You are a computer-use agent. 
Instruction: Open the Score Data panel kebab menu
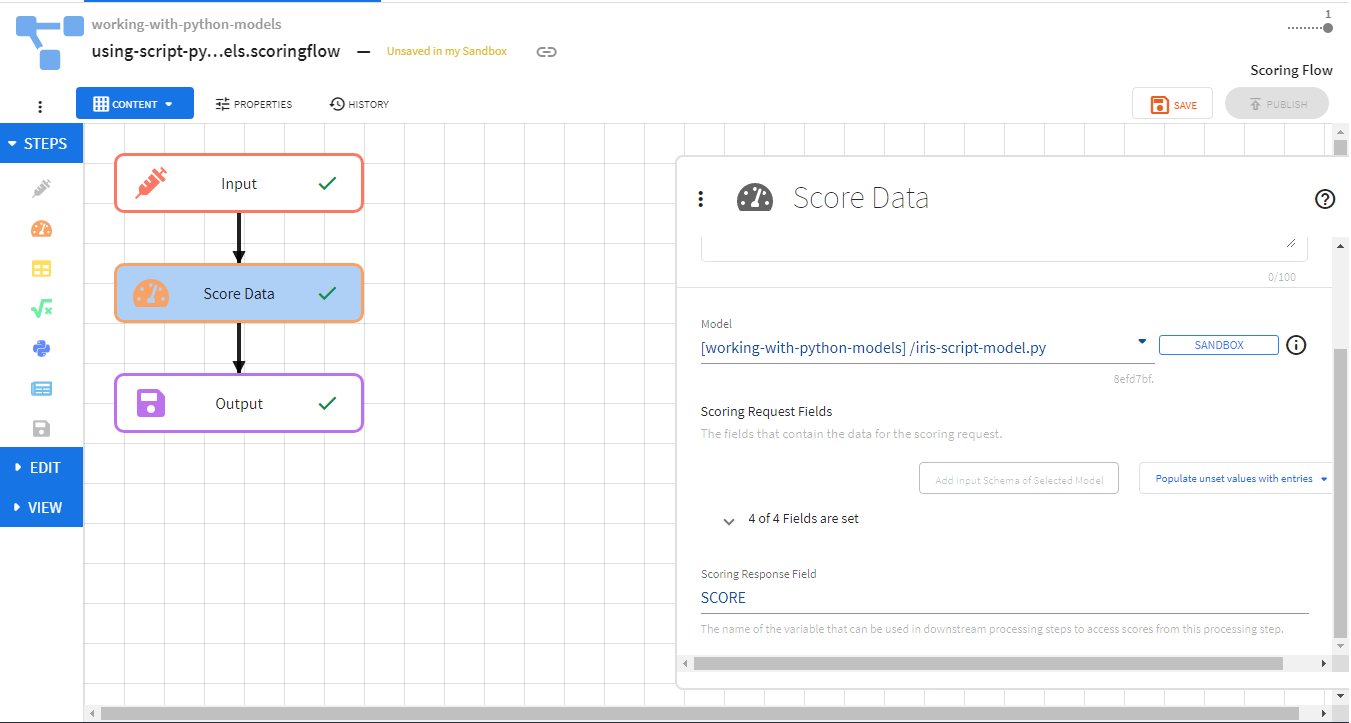pyautogui.click(x=701, y=199)
